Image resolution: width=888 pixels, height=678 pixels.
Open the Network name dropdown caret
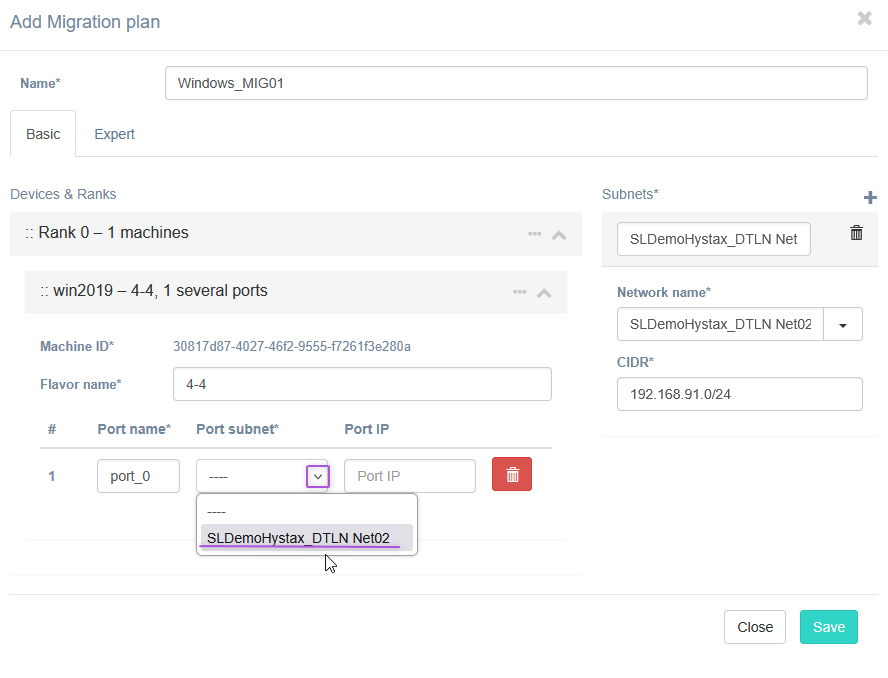pos(842,325)
